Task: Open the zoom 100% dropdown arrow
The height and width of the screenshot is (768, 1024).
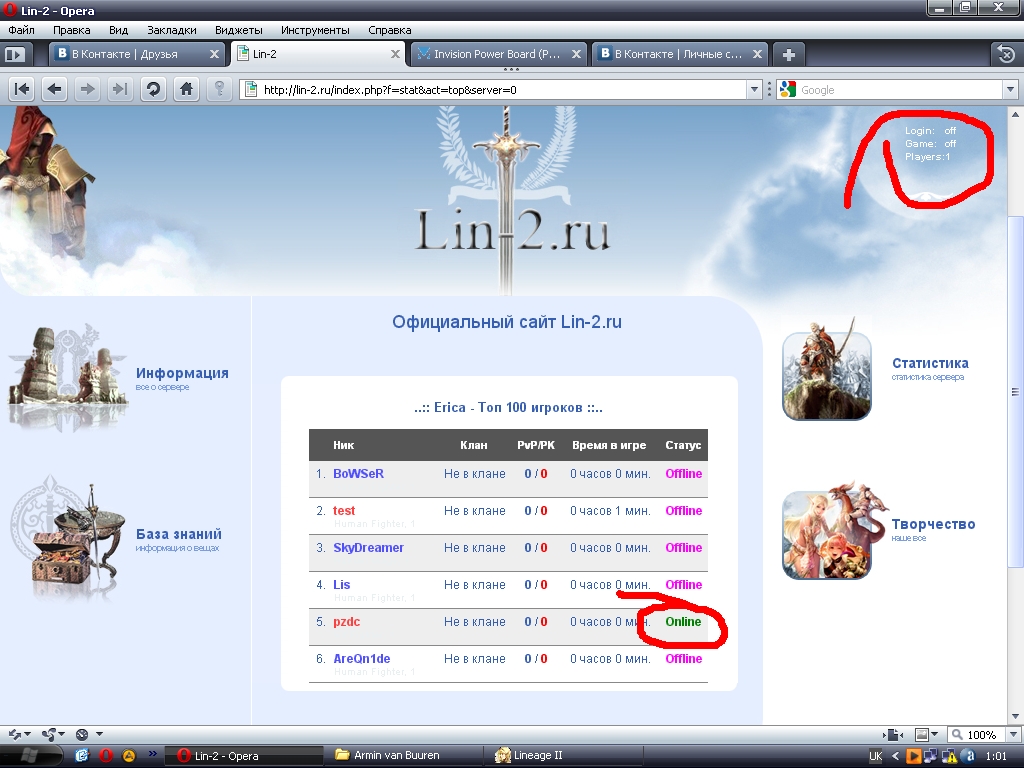Action: point(1012,735)
